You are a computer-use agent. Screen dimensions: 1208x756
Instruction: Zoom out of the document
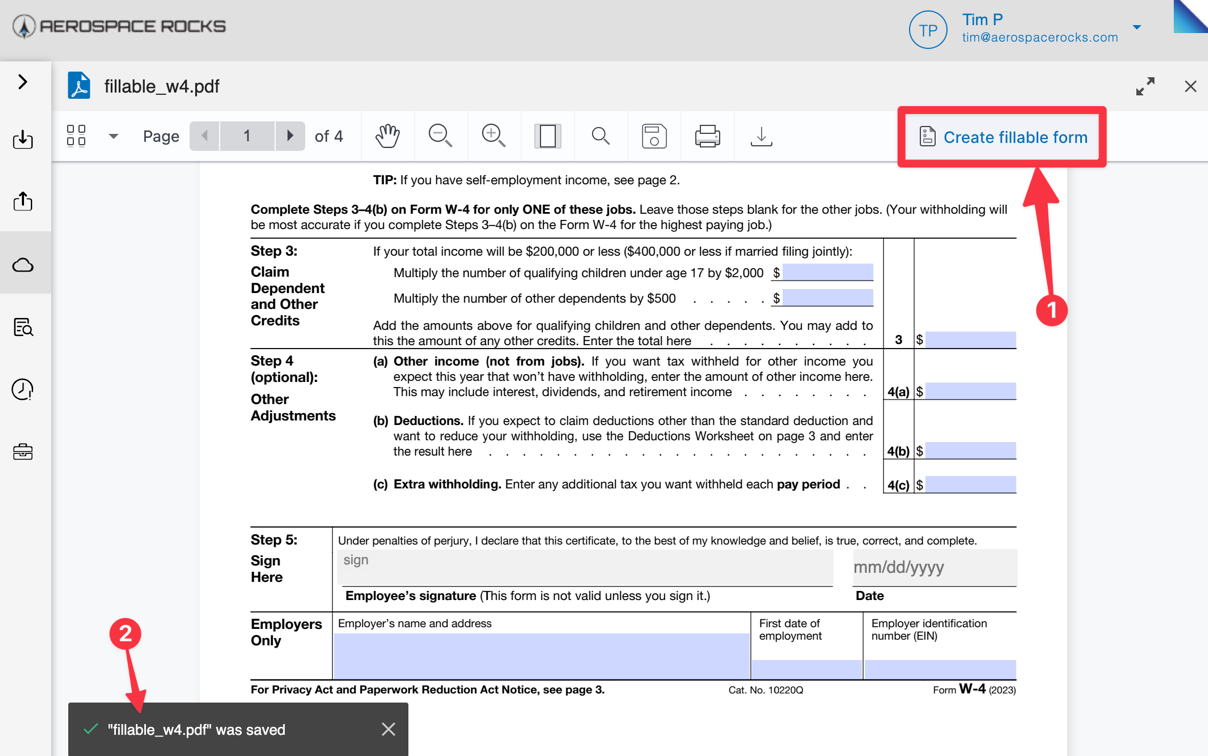(440, 136)
